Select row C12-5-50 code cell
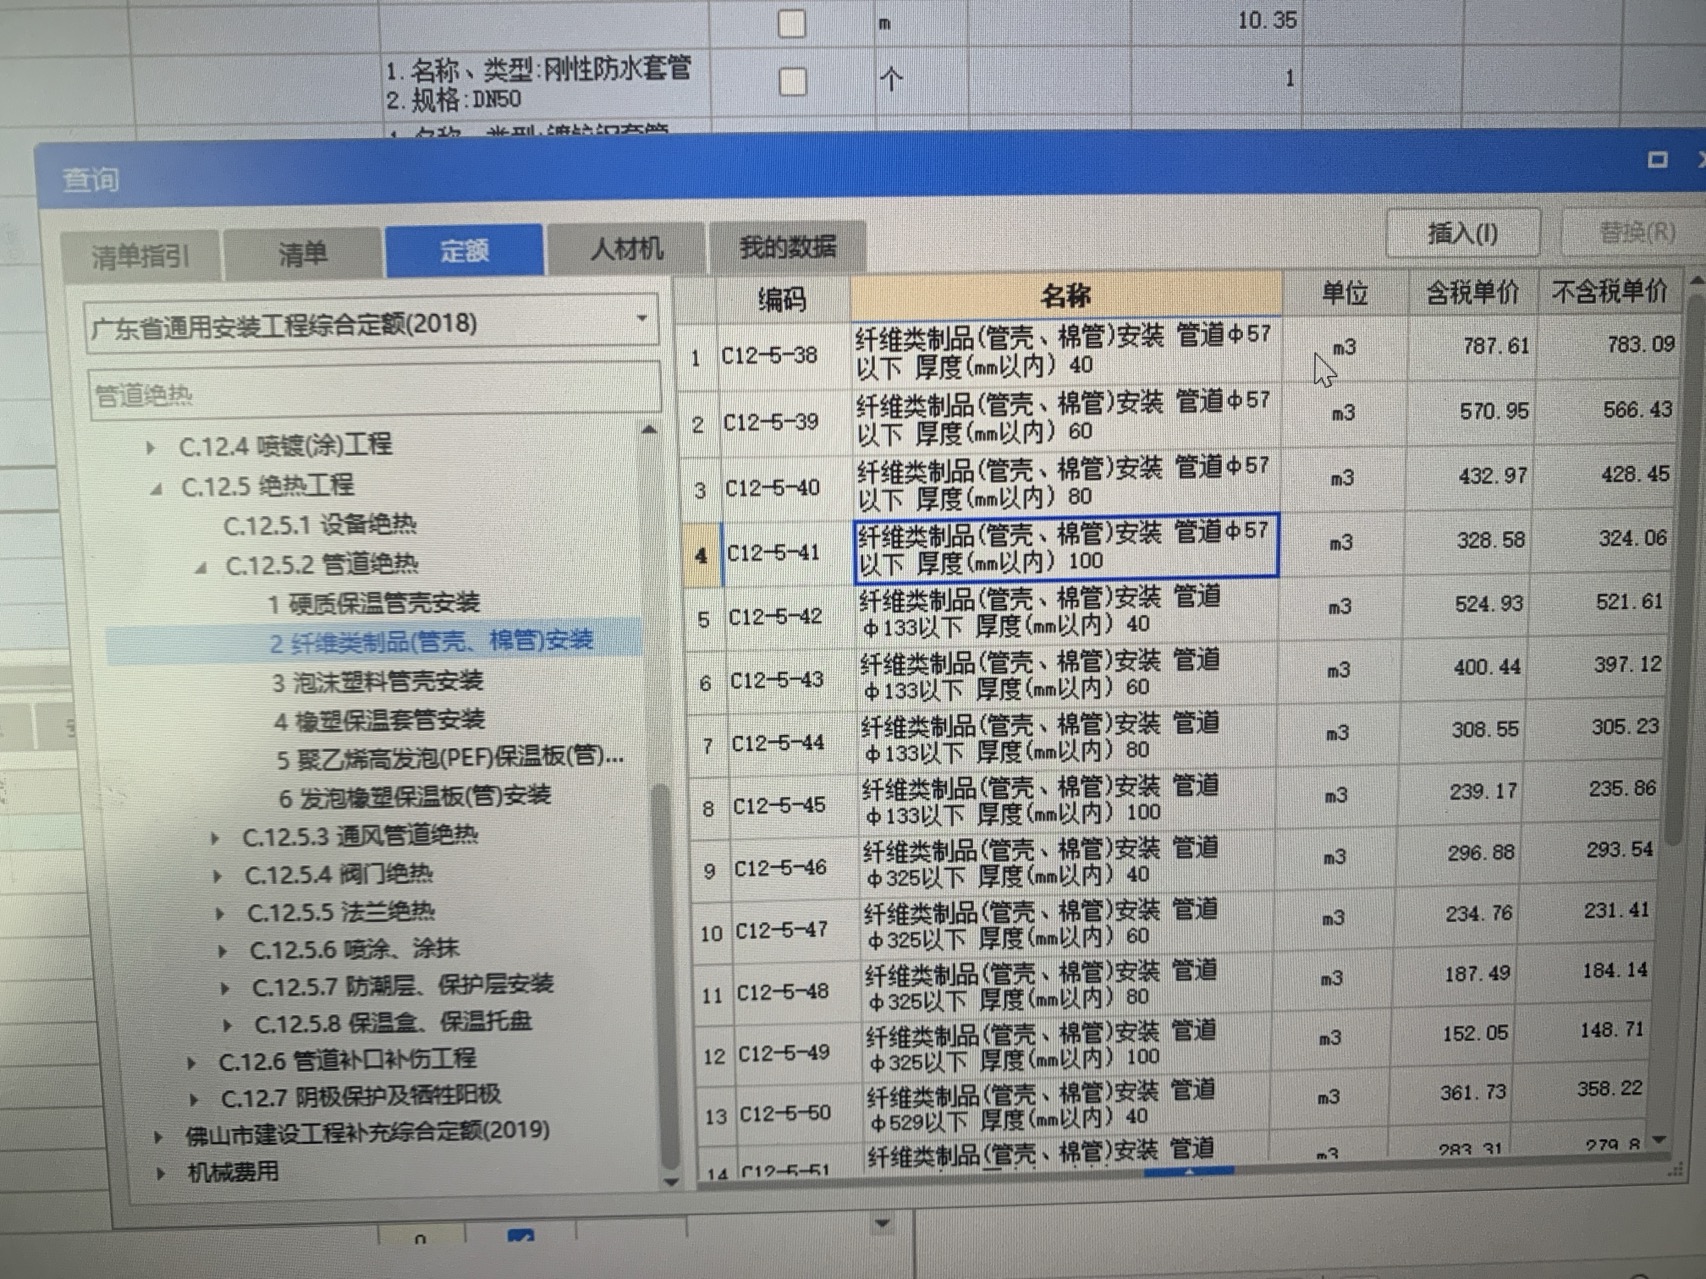 [x=801, y=1112]
